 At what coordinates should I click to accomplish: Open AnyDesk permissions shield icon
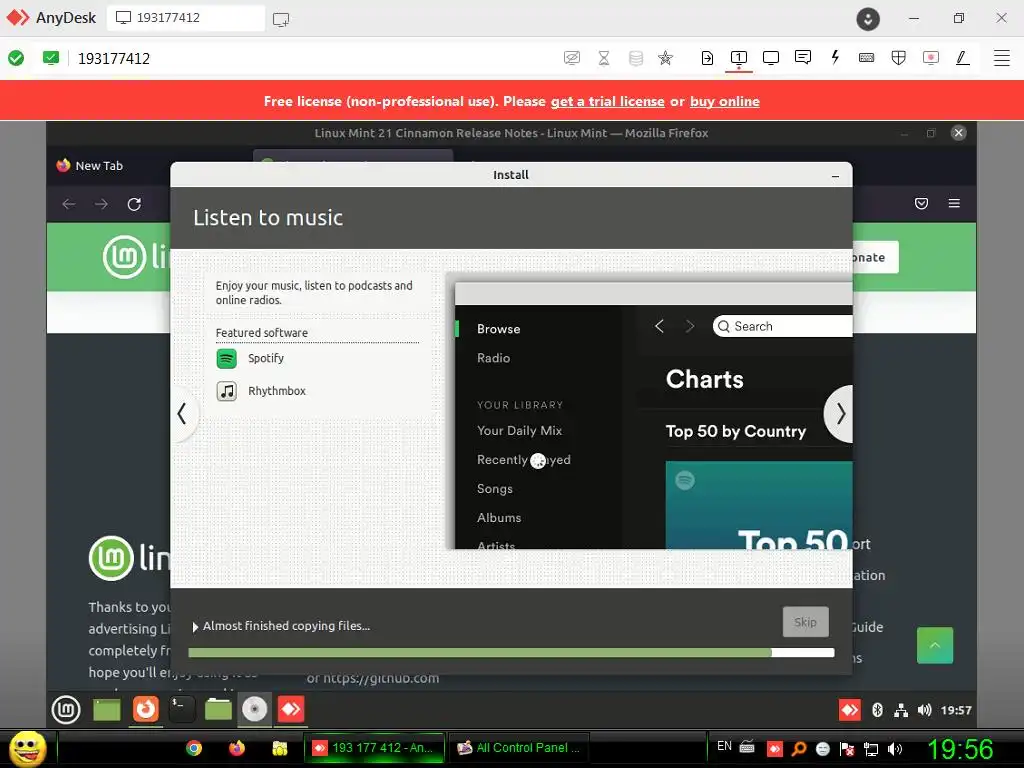pyautogui.click(x=899, y=58)
